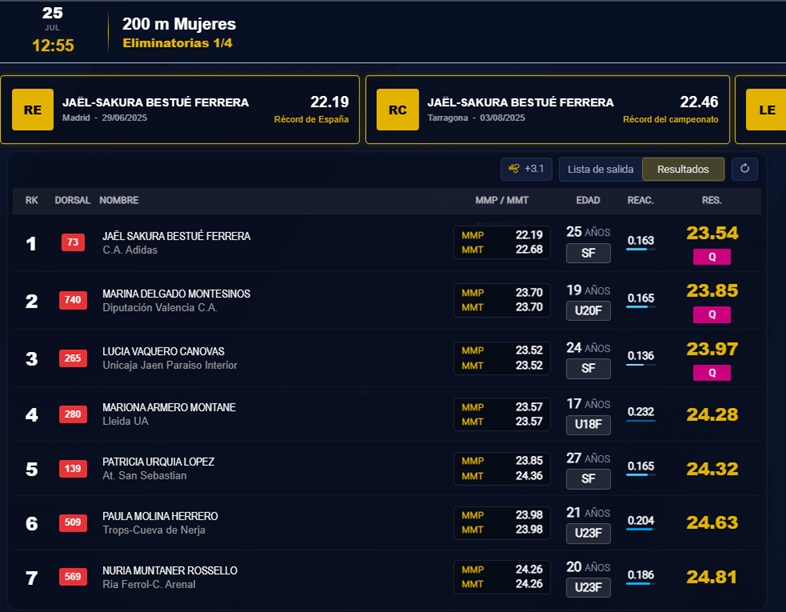786x612 pixels.
Task: Click Récord de España 22.19 value
Action: pyautogui.click(x=329, y=102)
